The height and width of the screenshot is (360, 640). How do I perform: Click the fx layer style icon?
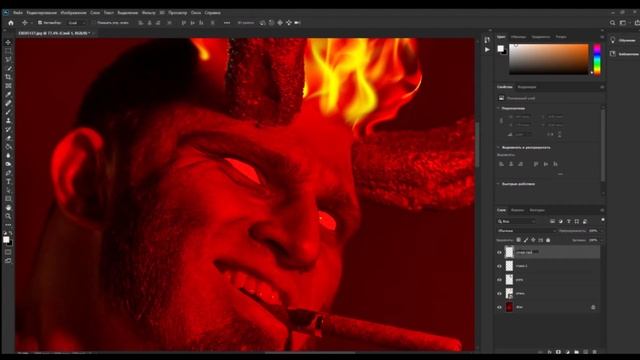(x=549, y=352)
